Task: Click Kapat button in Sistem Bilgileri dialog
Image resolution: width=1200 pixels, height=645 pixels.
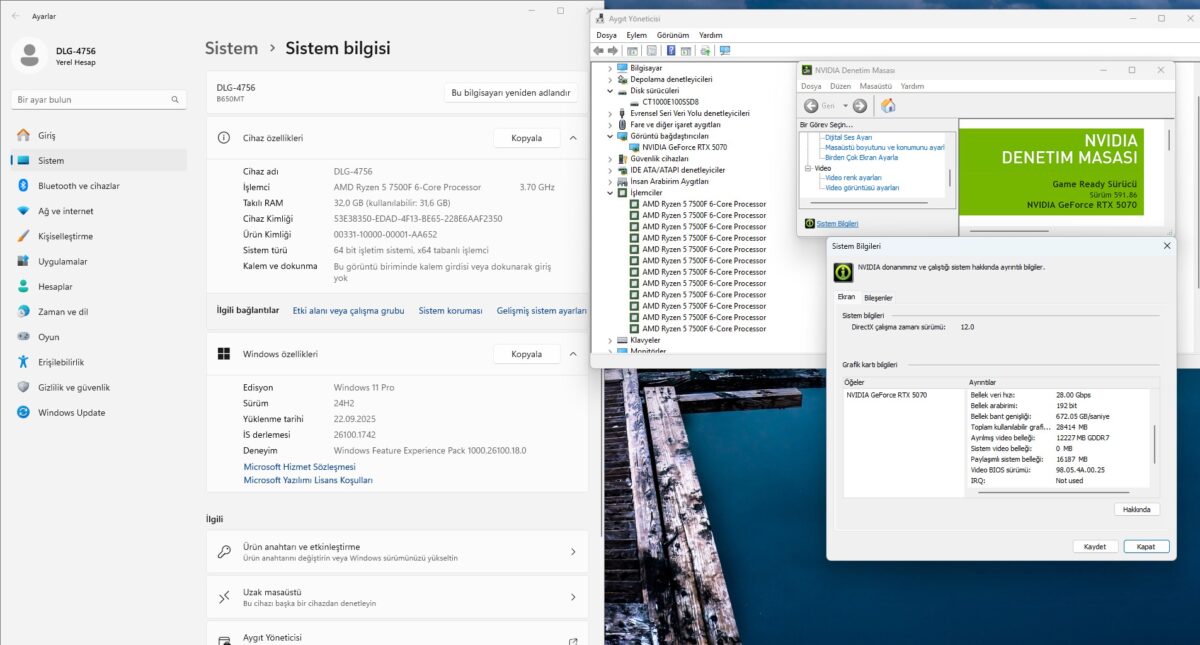Action: pos(1146,547)
